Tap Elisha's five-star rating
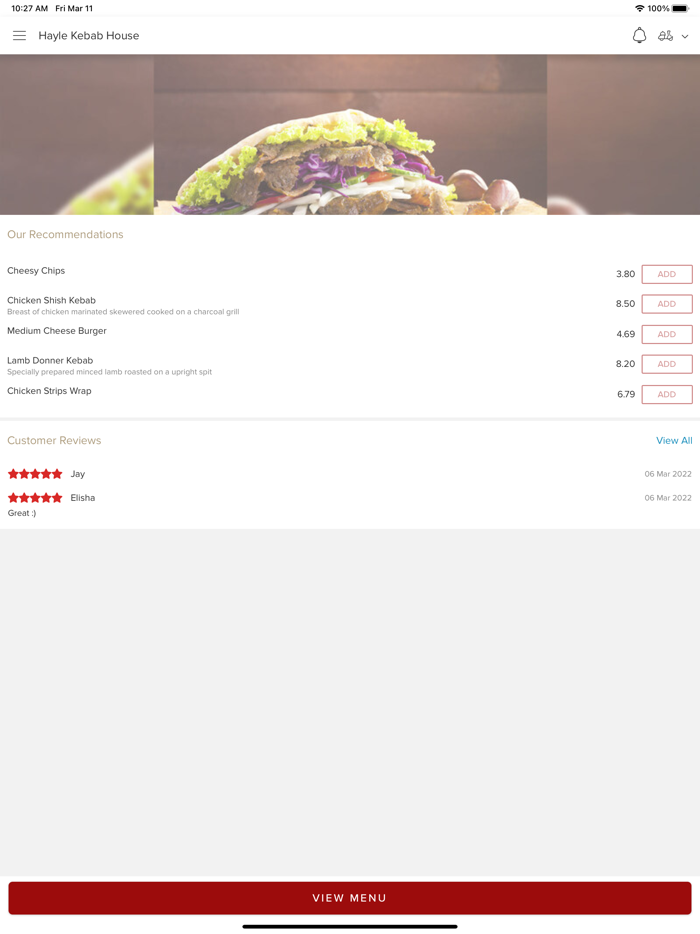The height and width of the screenshot is (934, 700). pos(35,497)
